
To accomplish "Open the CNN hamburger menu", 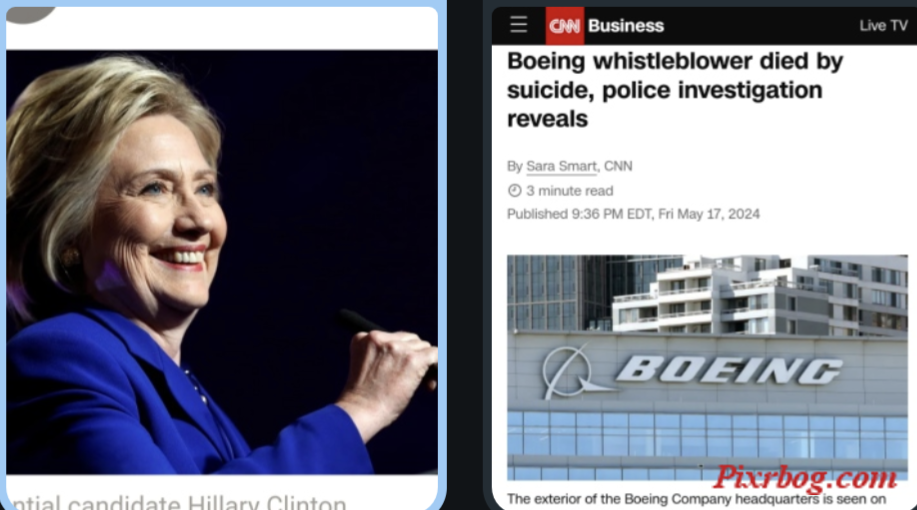I will [x=518, y=25].
